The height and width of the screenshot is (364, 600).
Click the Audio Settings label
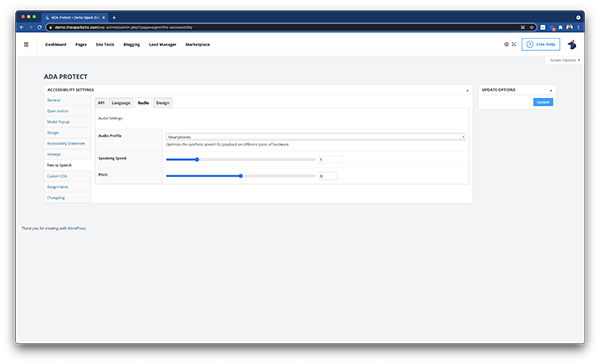(x=110, y=118)
